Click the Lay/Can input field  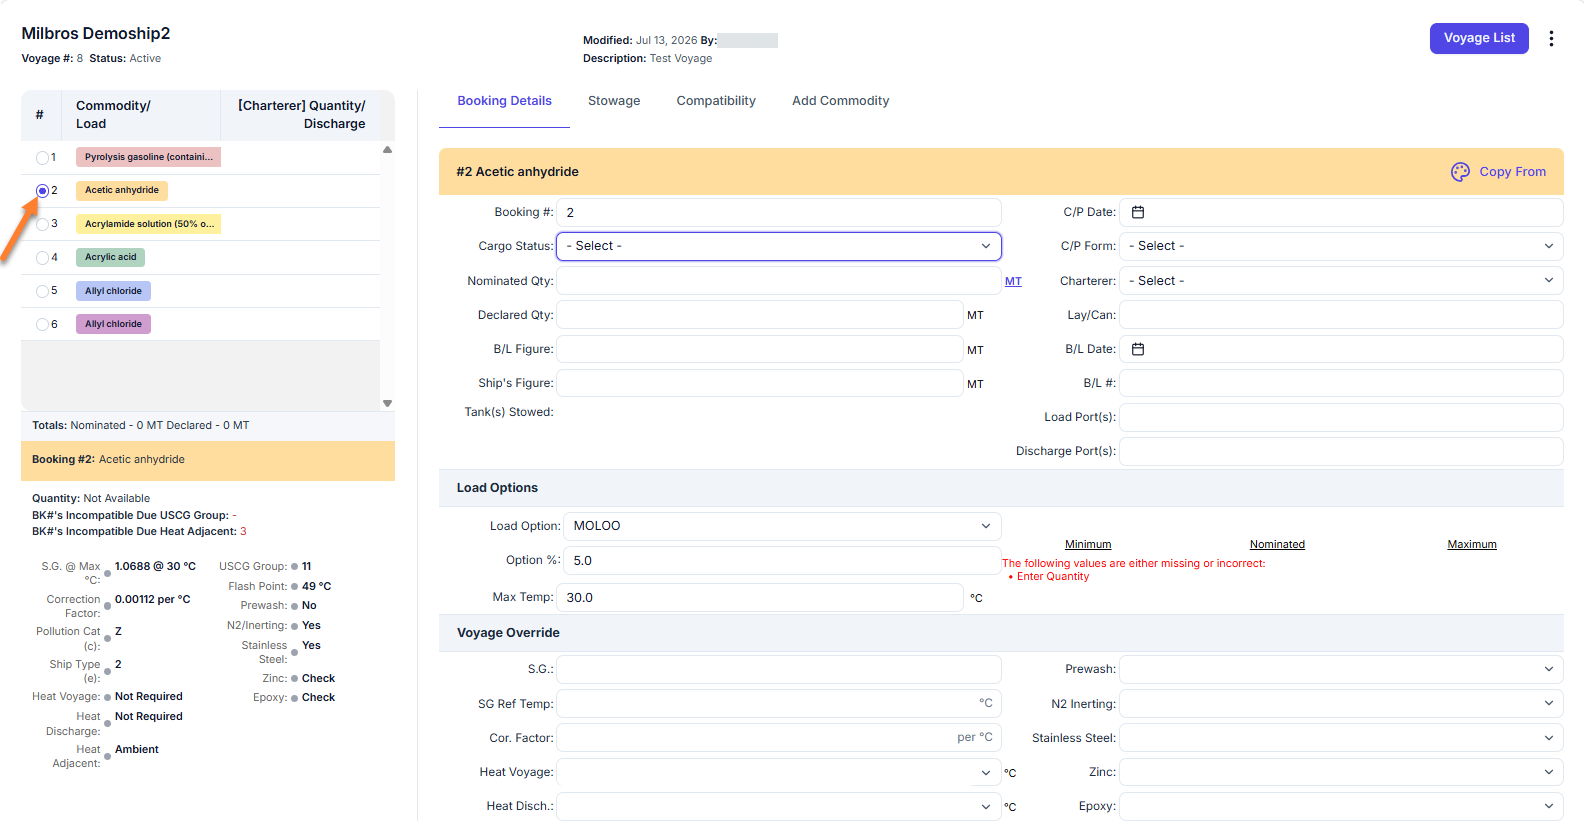coord(1341,315)
